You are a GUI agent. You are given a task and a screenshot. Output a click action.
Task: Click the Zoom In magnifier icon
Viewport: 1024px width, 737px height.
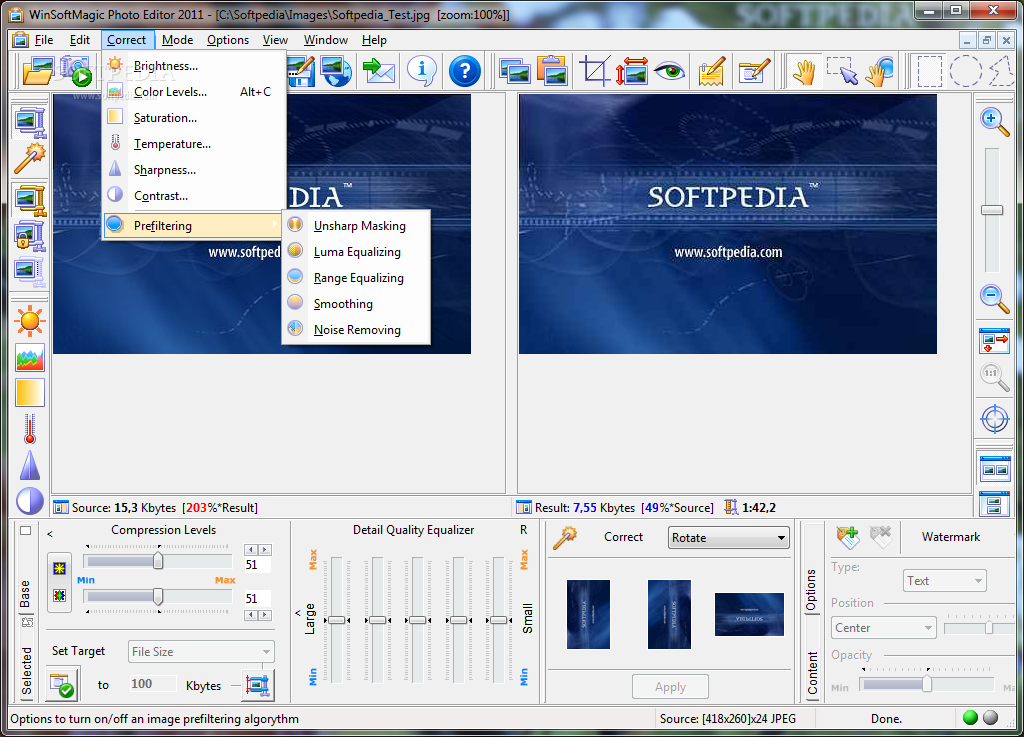(x=994, y=122)
